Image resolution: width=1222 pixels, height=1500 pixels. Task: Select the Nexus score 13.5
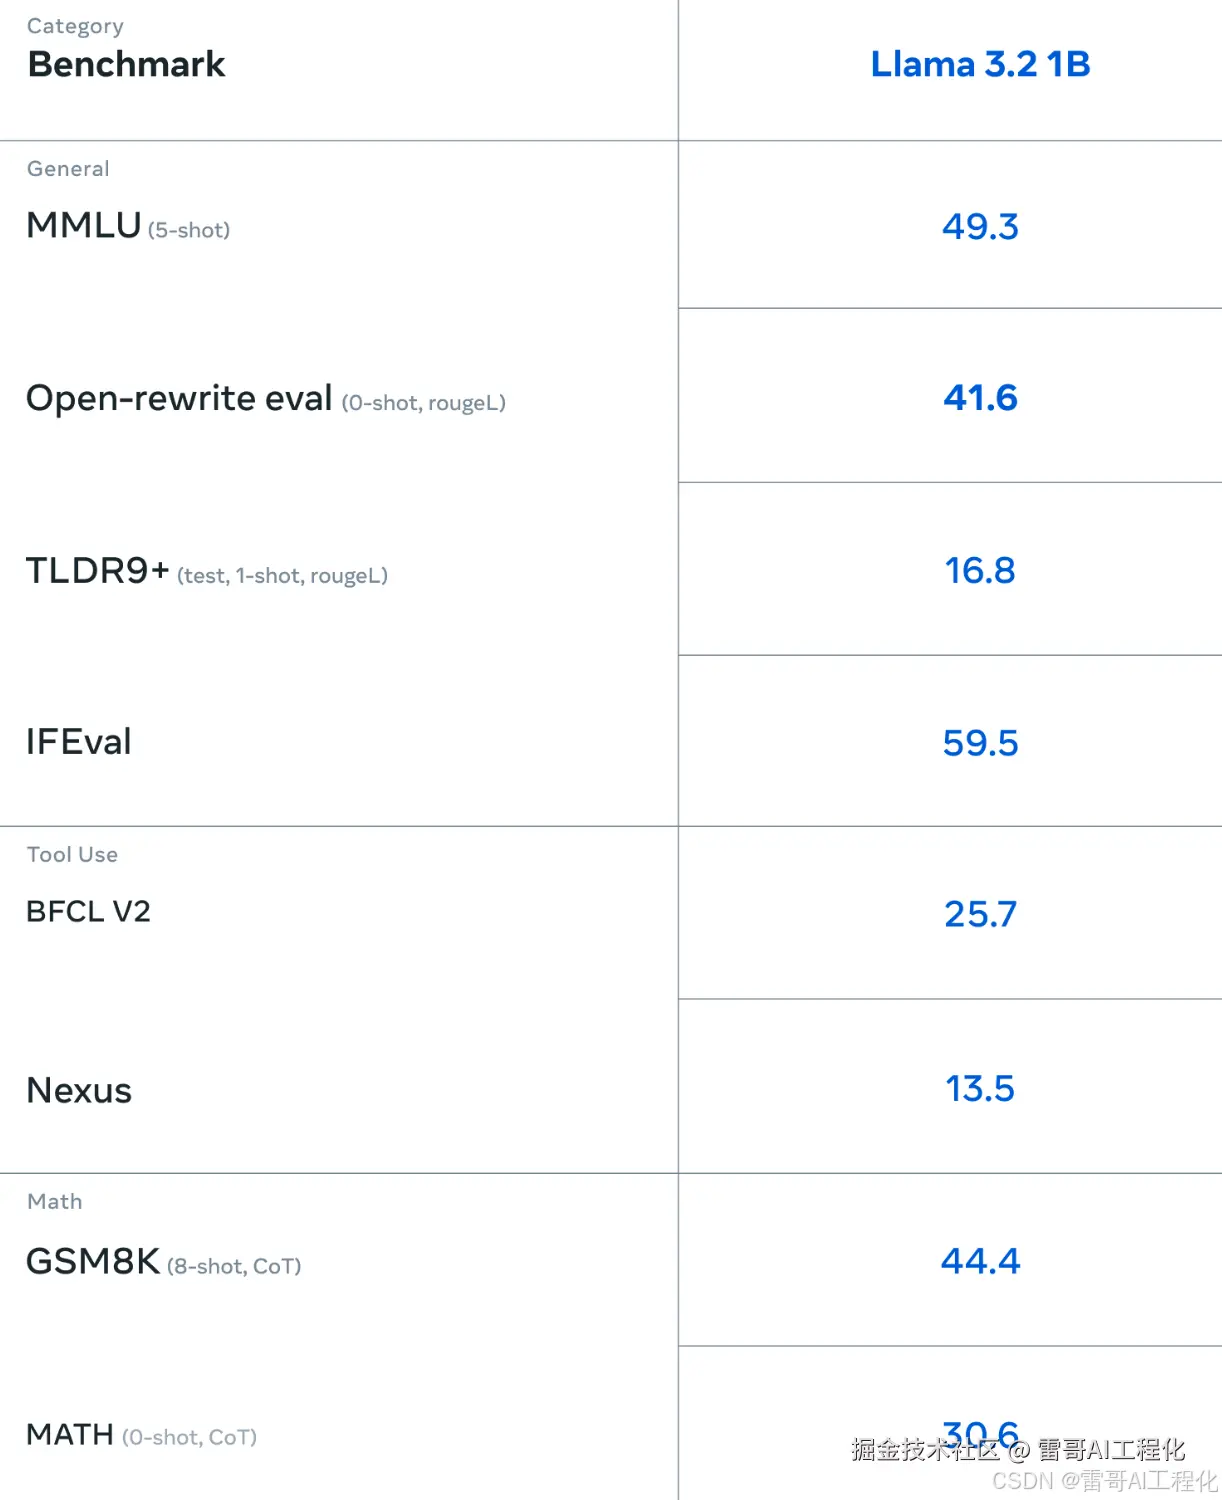[x=980, y=1089]
